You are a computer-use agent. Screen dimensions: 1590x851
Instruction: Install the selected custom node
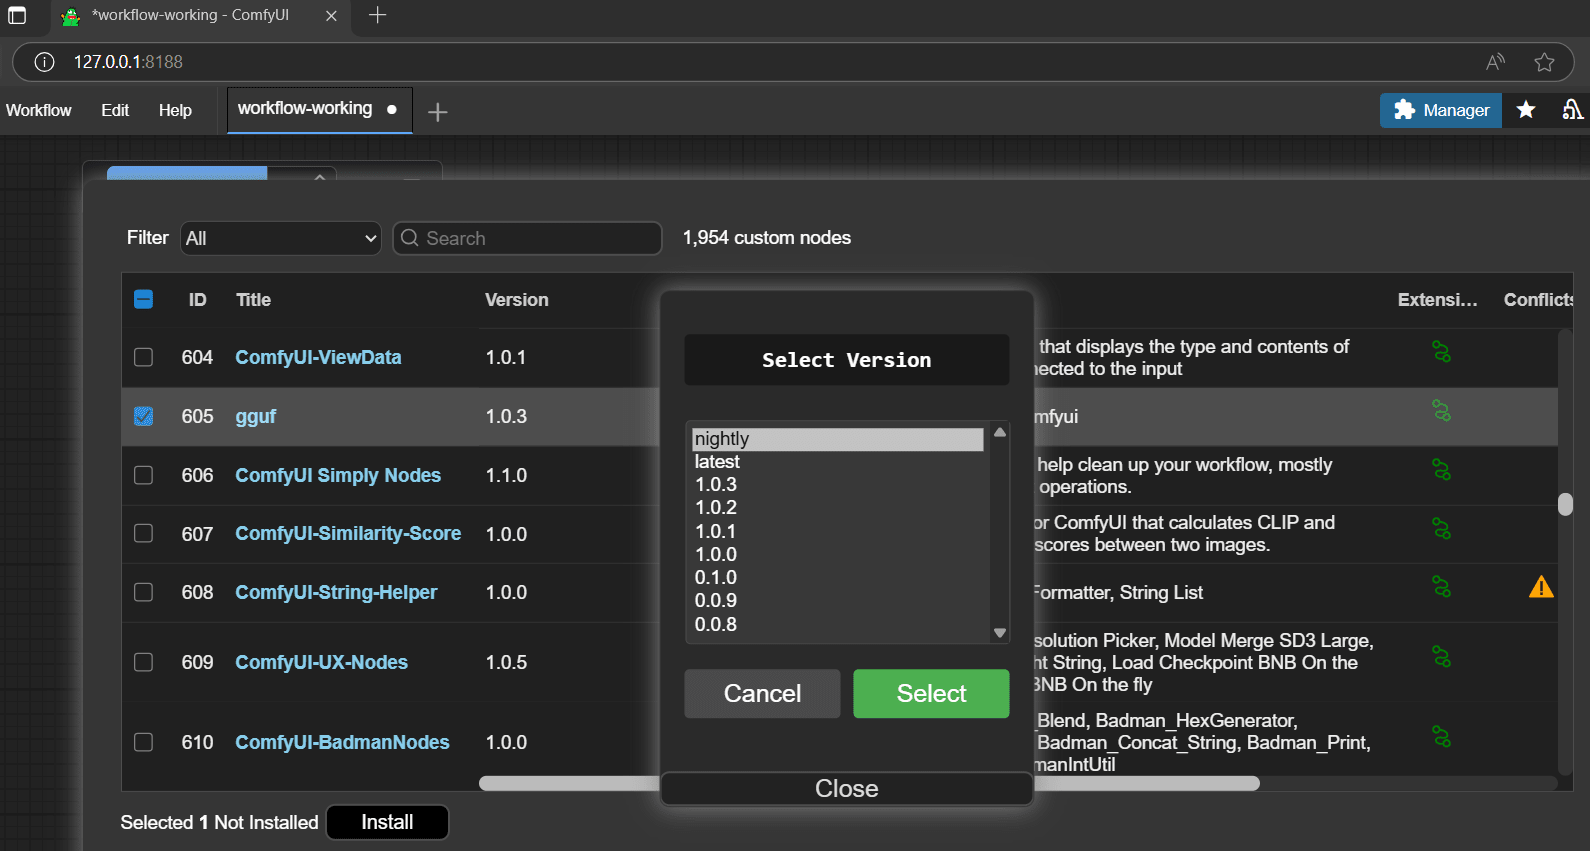coord(387,822)
